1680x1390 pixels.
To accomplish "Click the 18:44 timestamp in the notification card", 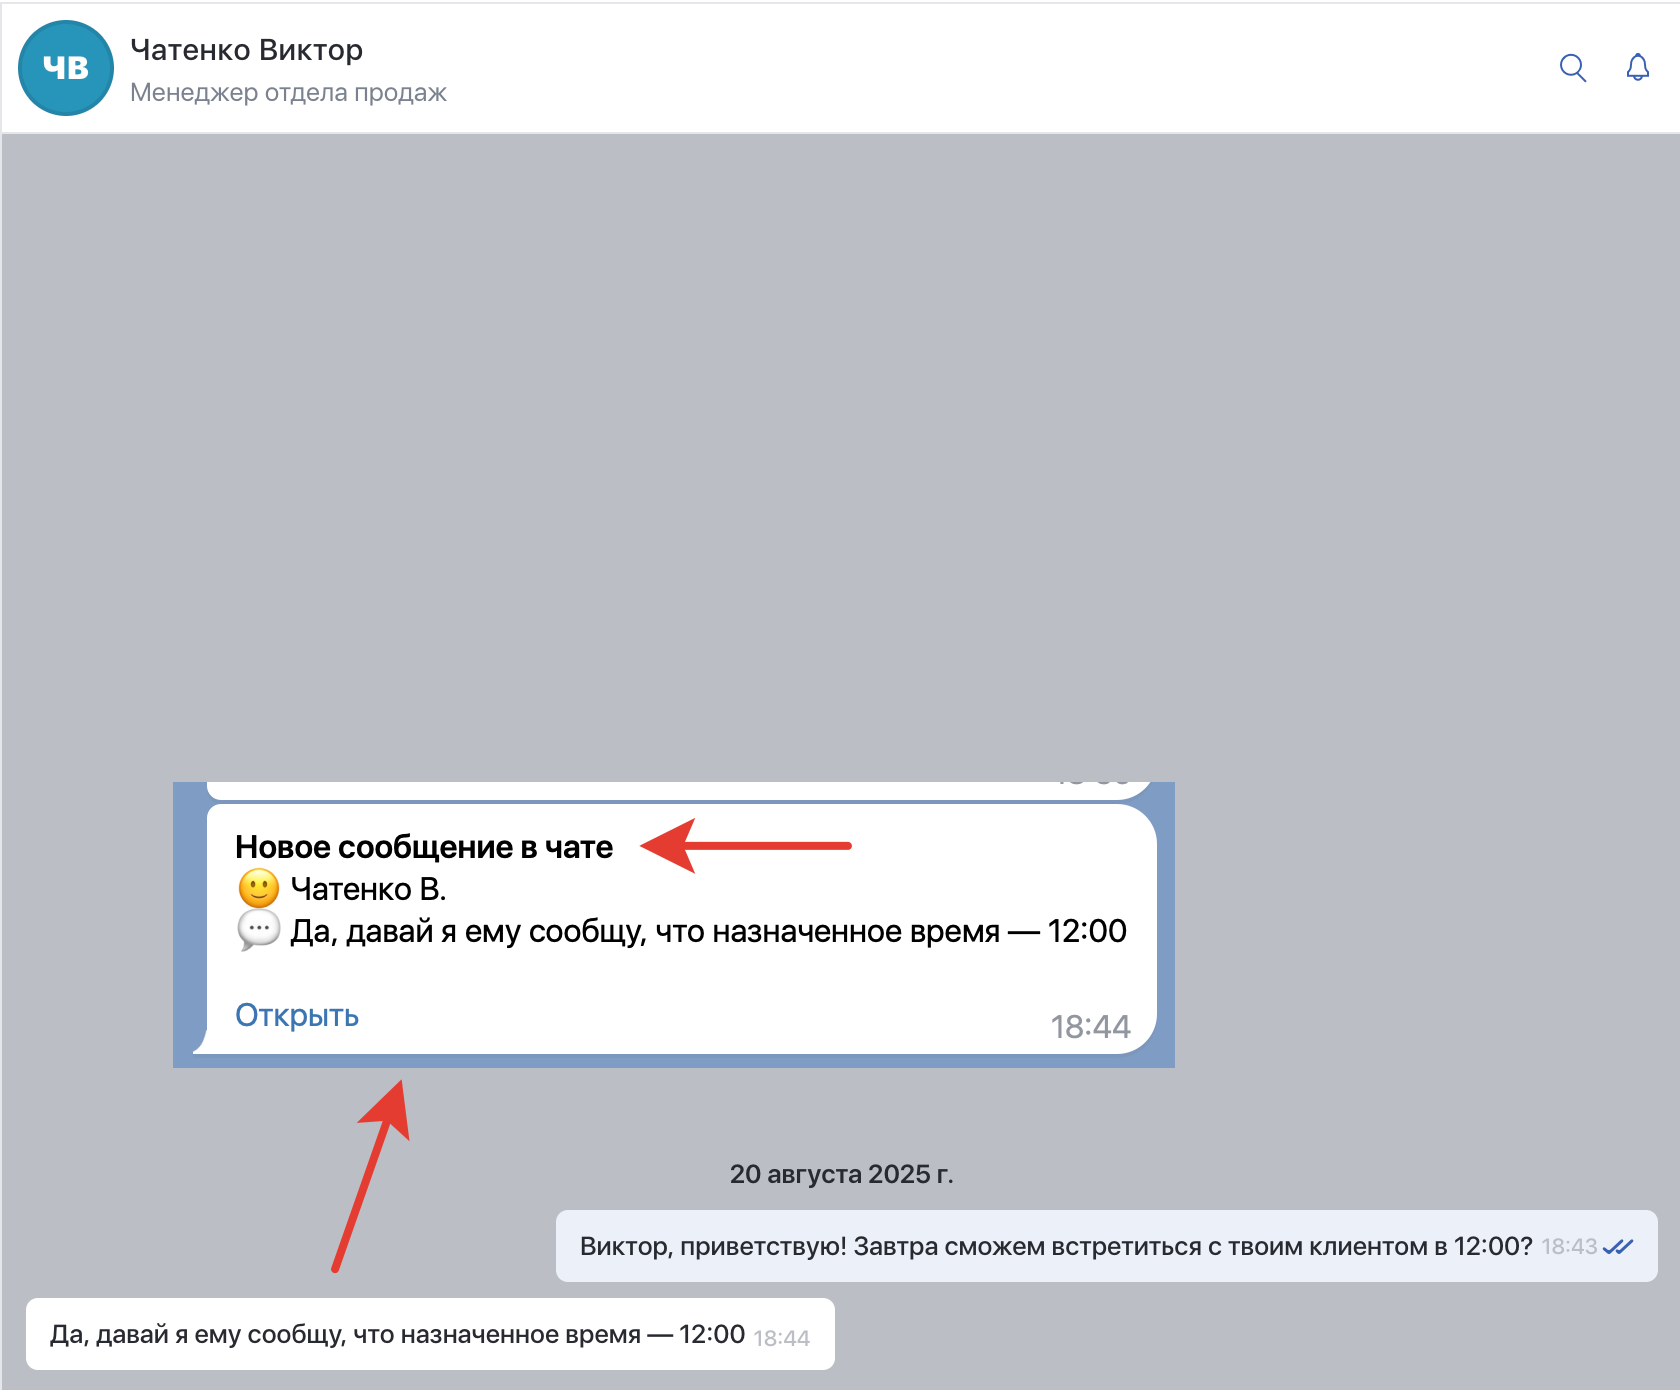I will (x=1090, y=1027).
